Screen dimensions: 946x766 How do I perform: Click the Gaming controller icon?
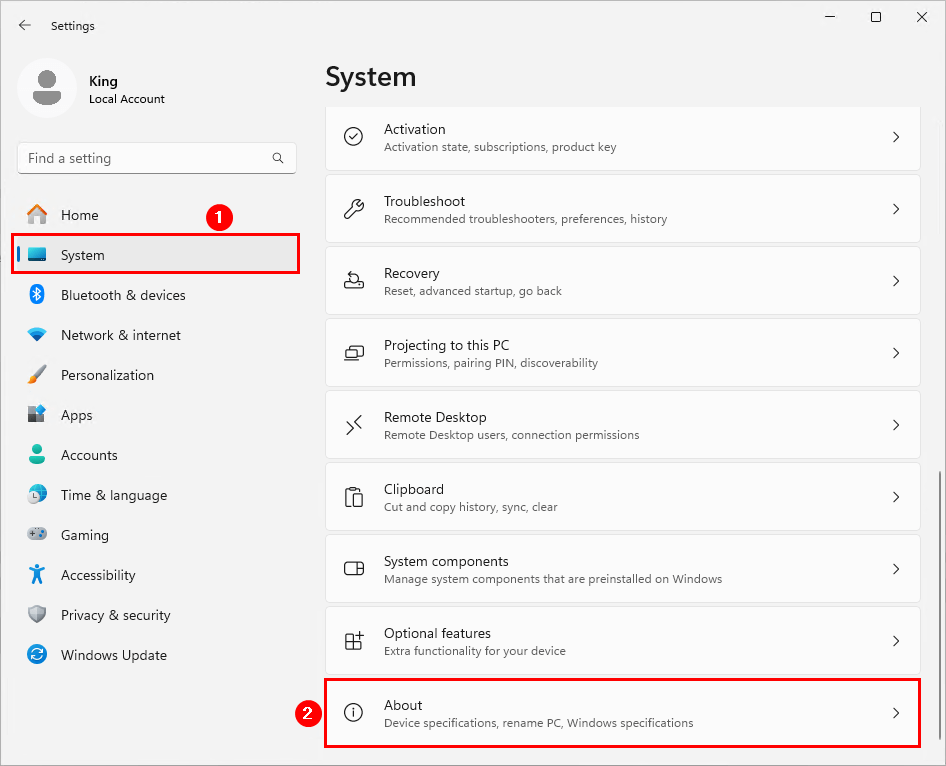[37, 535]
